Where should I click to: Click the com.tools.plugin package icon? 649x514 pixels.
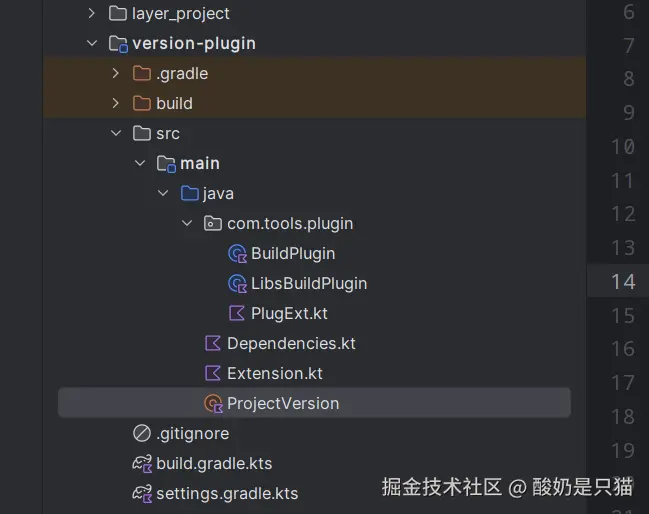click(x=212, y=223)
